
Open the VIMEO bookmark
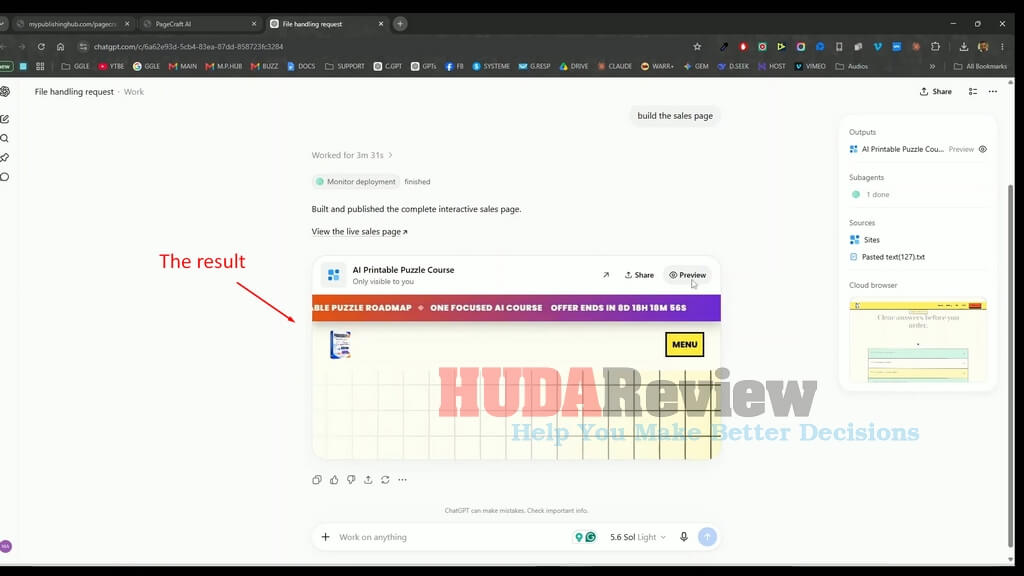810,67
